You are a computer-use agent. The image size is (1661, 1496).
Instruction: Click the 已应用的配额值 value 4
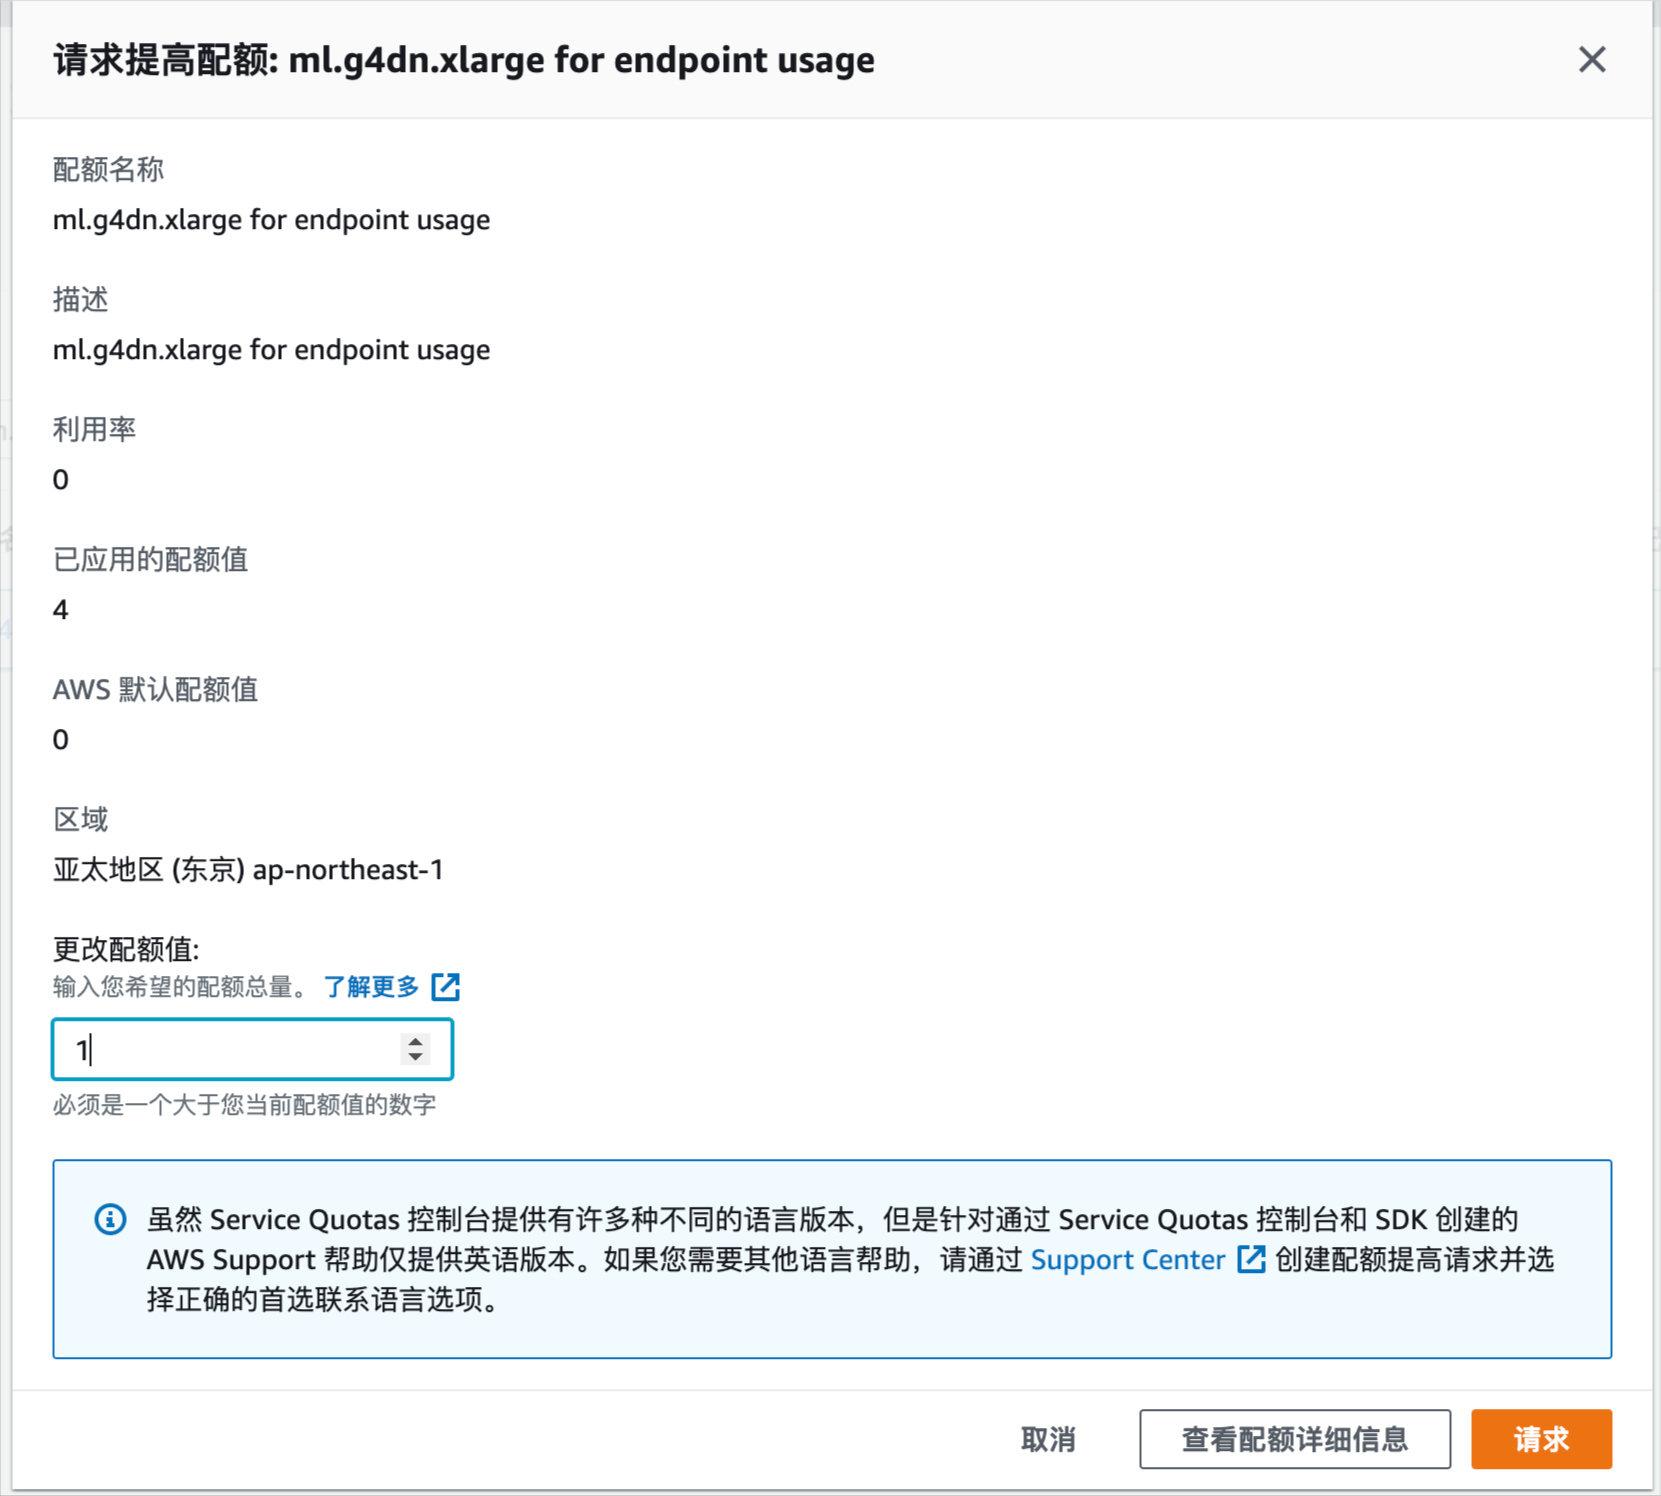61,610
